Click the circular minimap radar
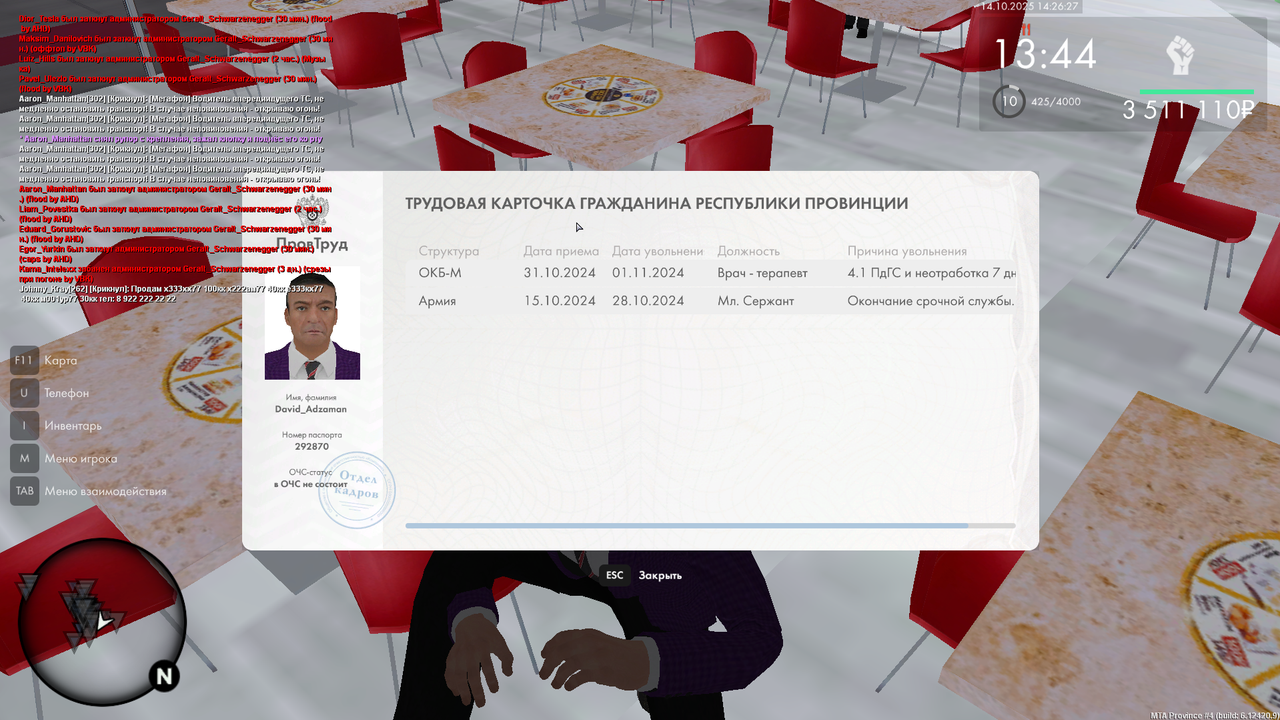 102,622
